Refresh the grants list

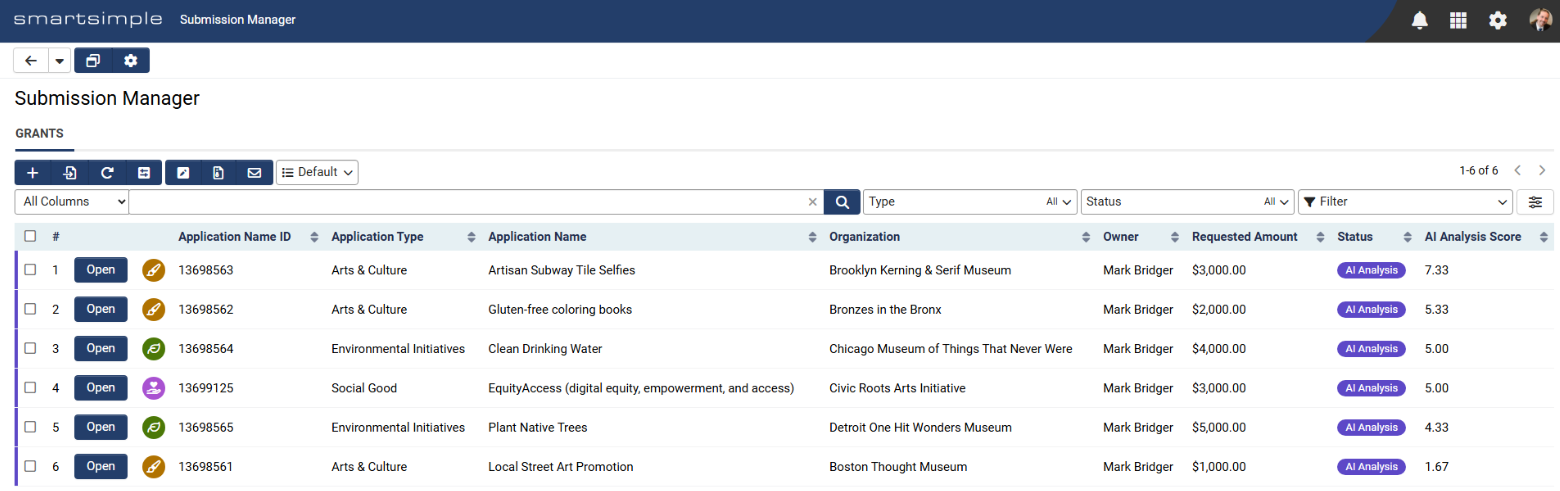(x=107, y=173)
